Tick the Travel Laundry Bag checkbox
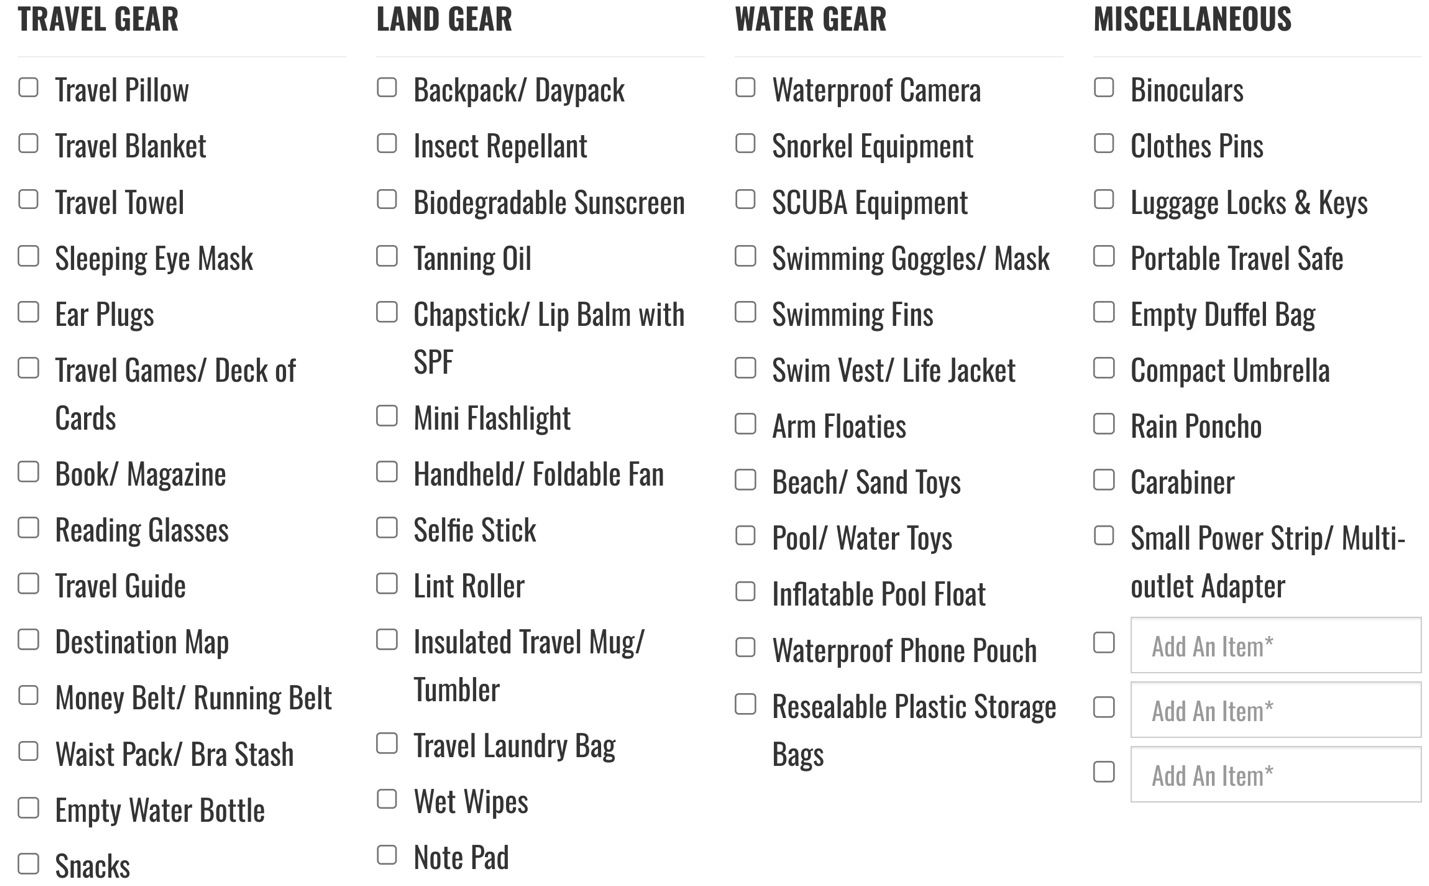 click(387, 743)
